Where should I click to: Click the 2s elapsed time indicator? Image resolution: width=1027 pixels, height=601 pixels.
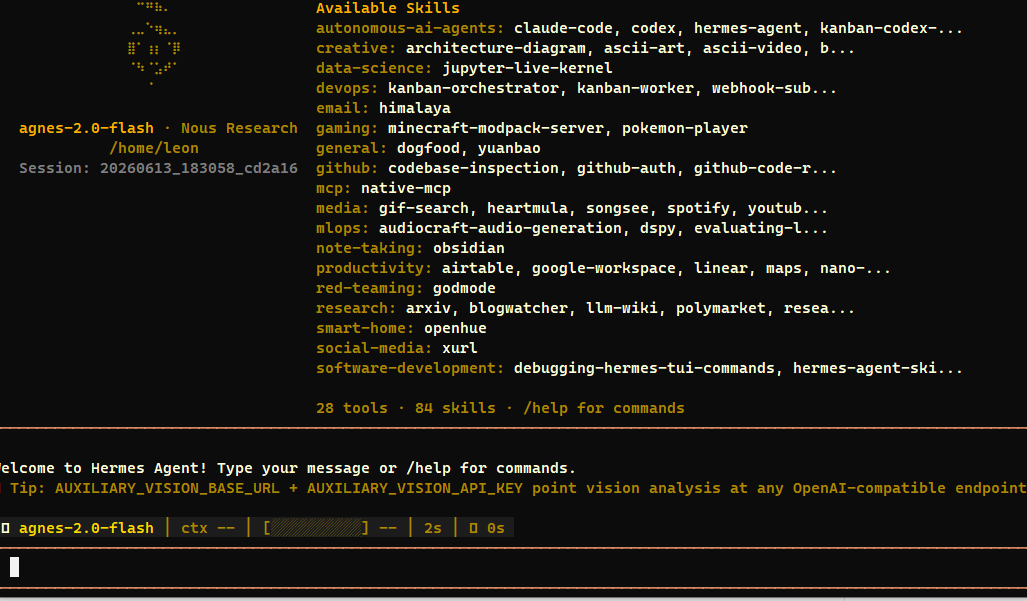[433, 528]
